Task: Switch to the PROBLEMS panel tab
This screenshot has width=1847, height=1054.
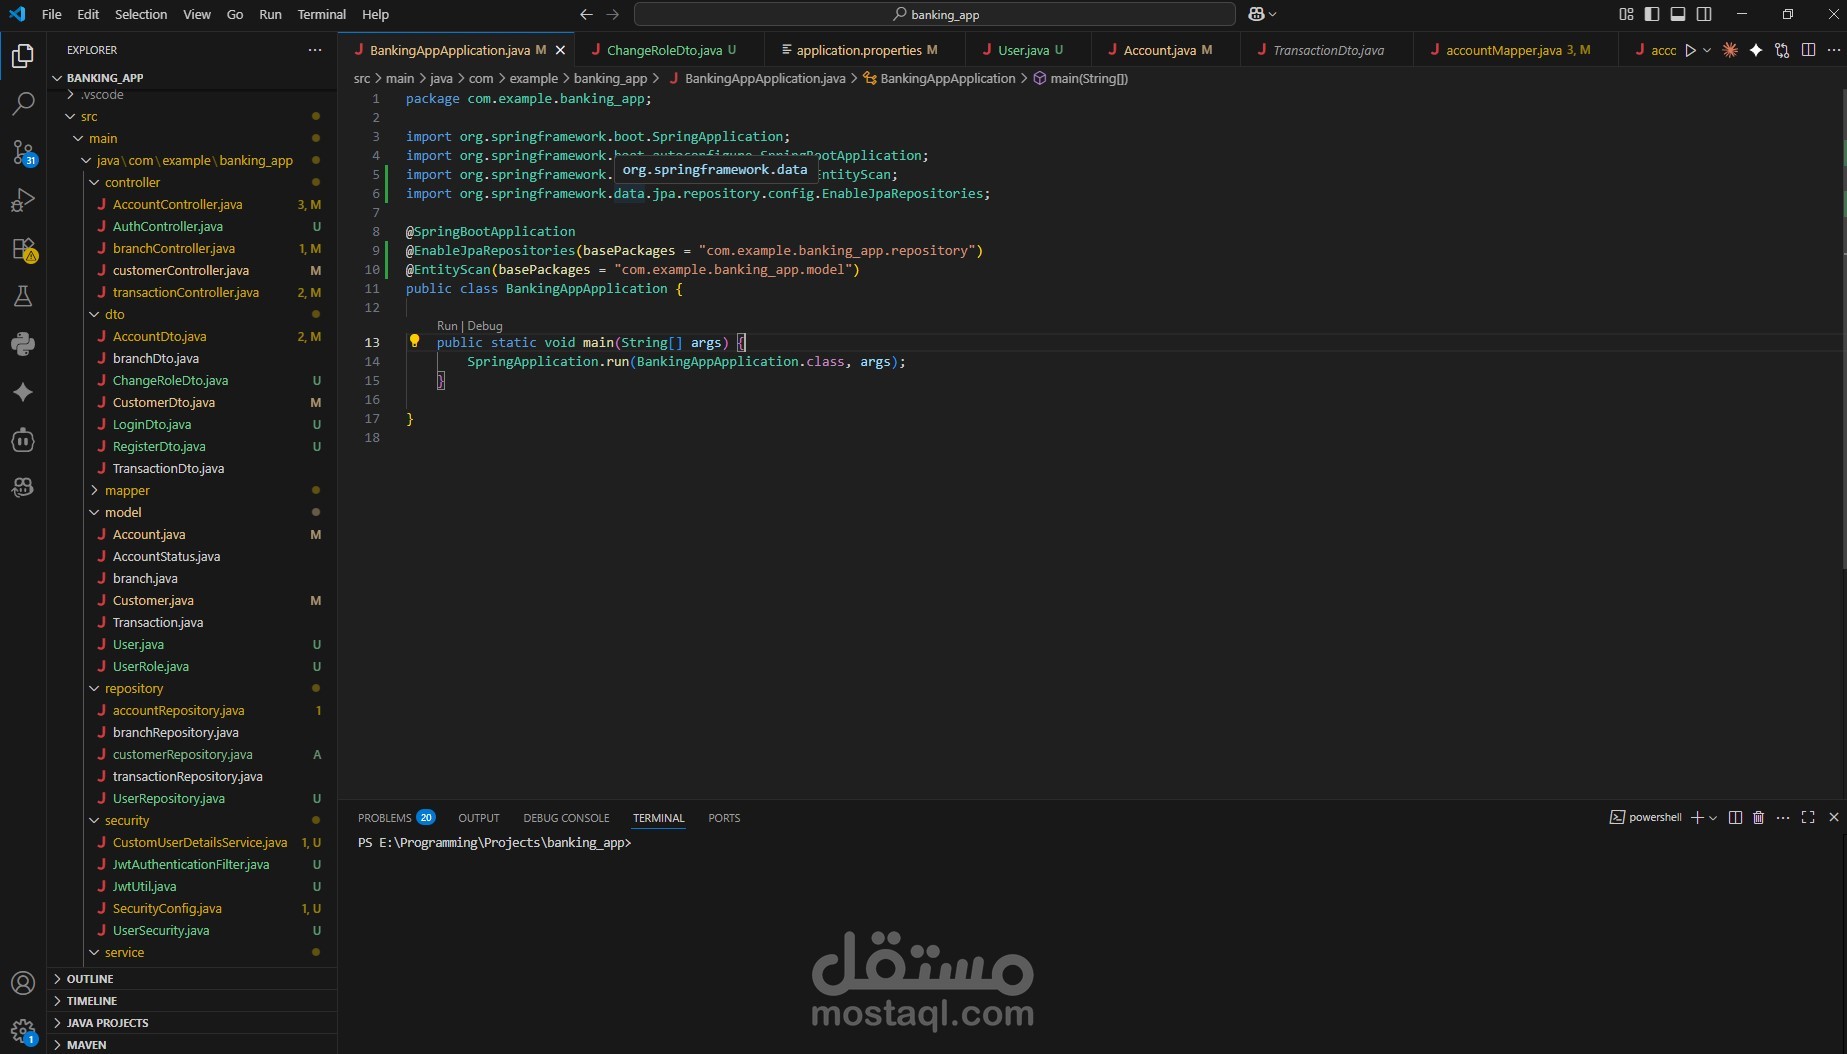Action: pos(396,817)
